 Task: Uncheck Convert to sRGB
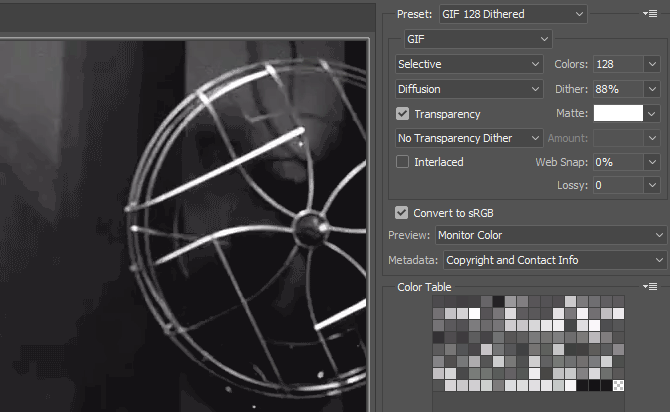pyautogui.click(x=401, y=212)
